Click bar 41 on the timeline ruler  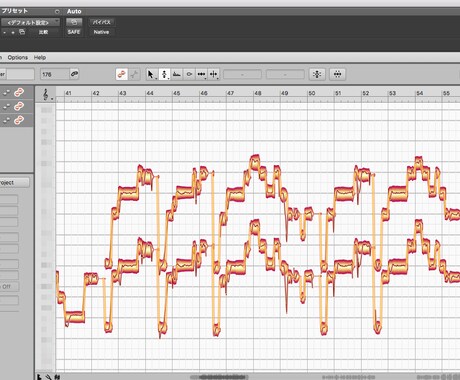pos(68,93)
